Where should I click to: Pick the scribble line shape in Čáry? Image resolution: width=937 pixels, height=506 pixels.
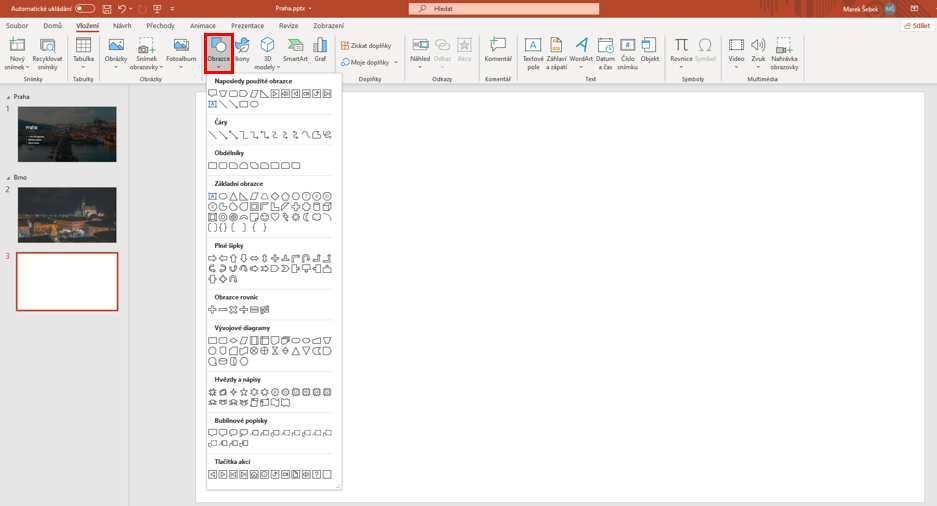(327, 135)
